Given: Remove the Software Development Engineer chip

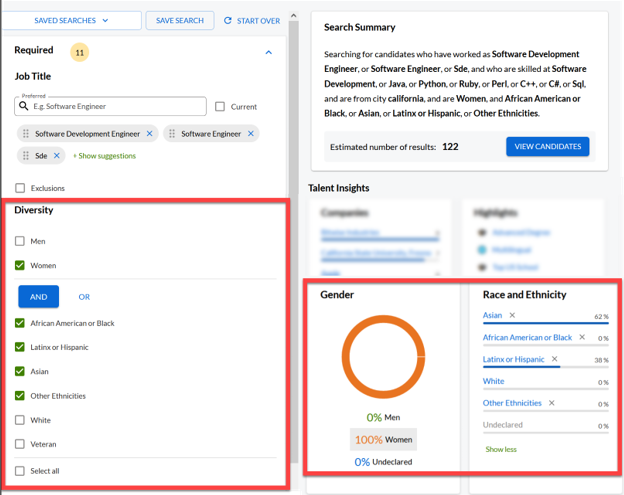Looking at the screenshot, I should [150, 134].
